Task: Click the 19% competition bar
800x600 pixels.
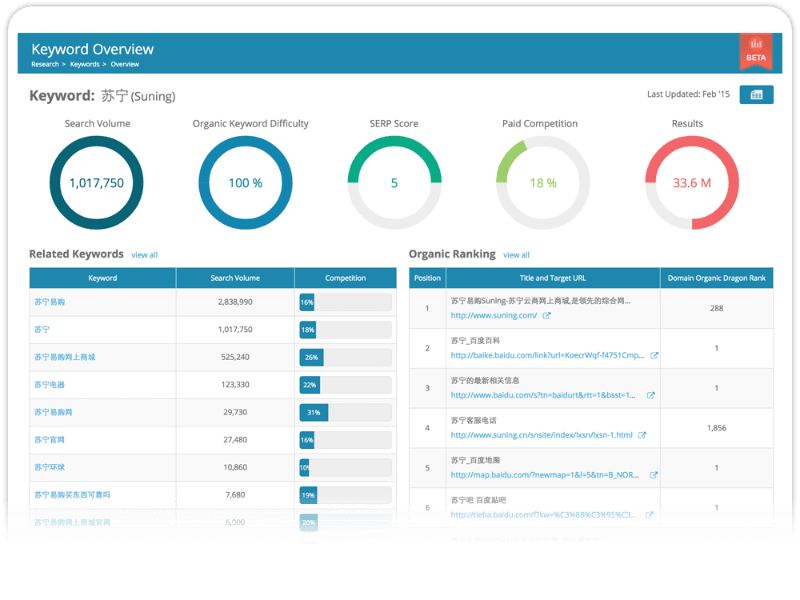Action: [345, 495]
